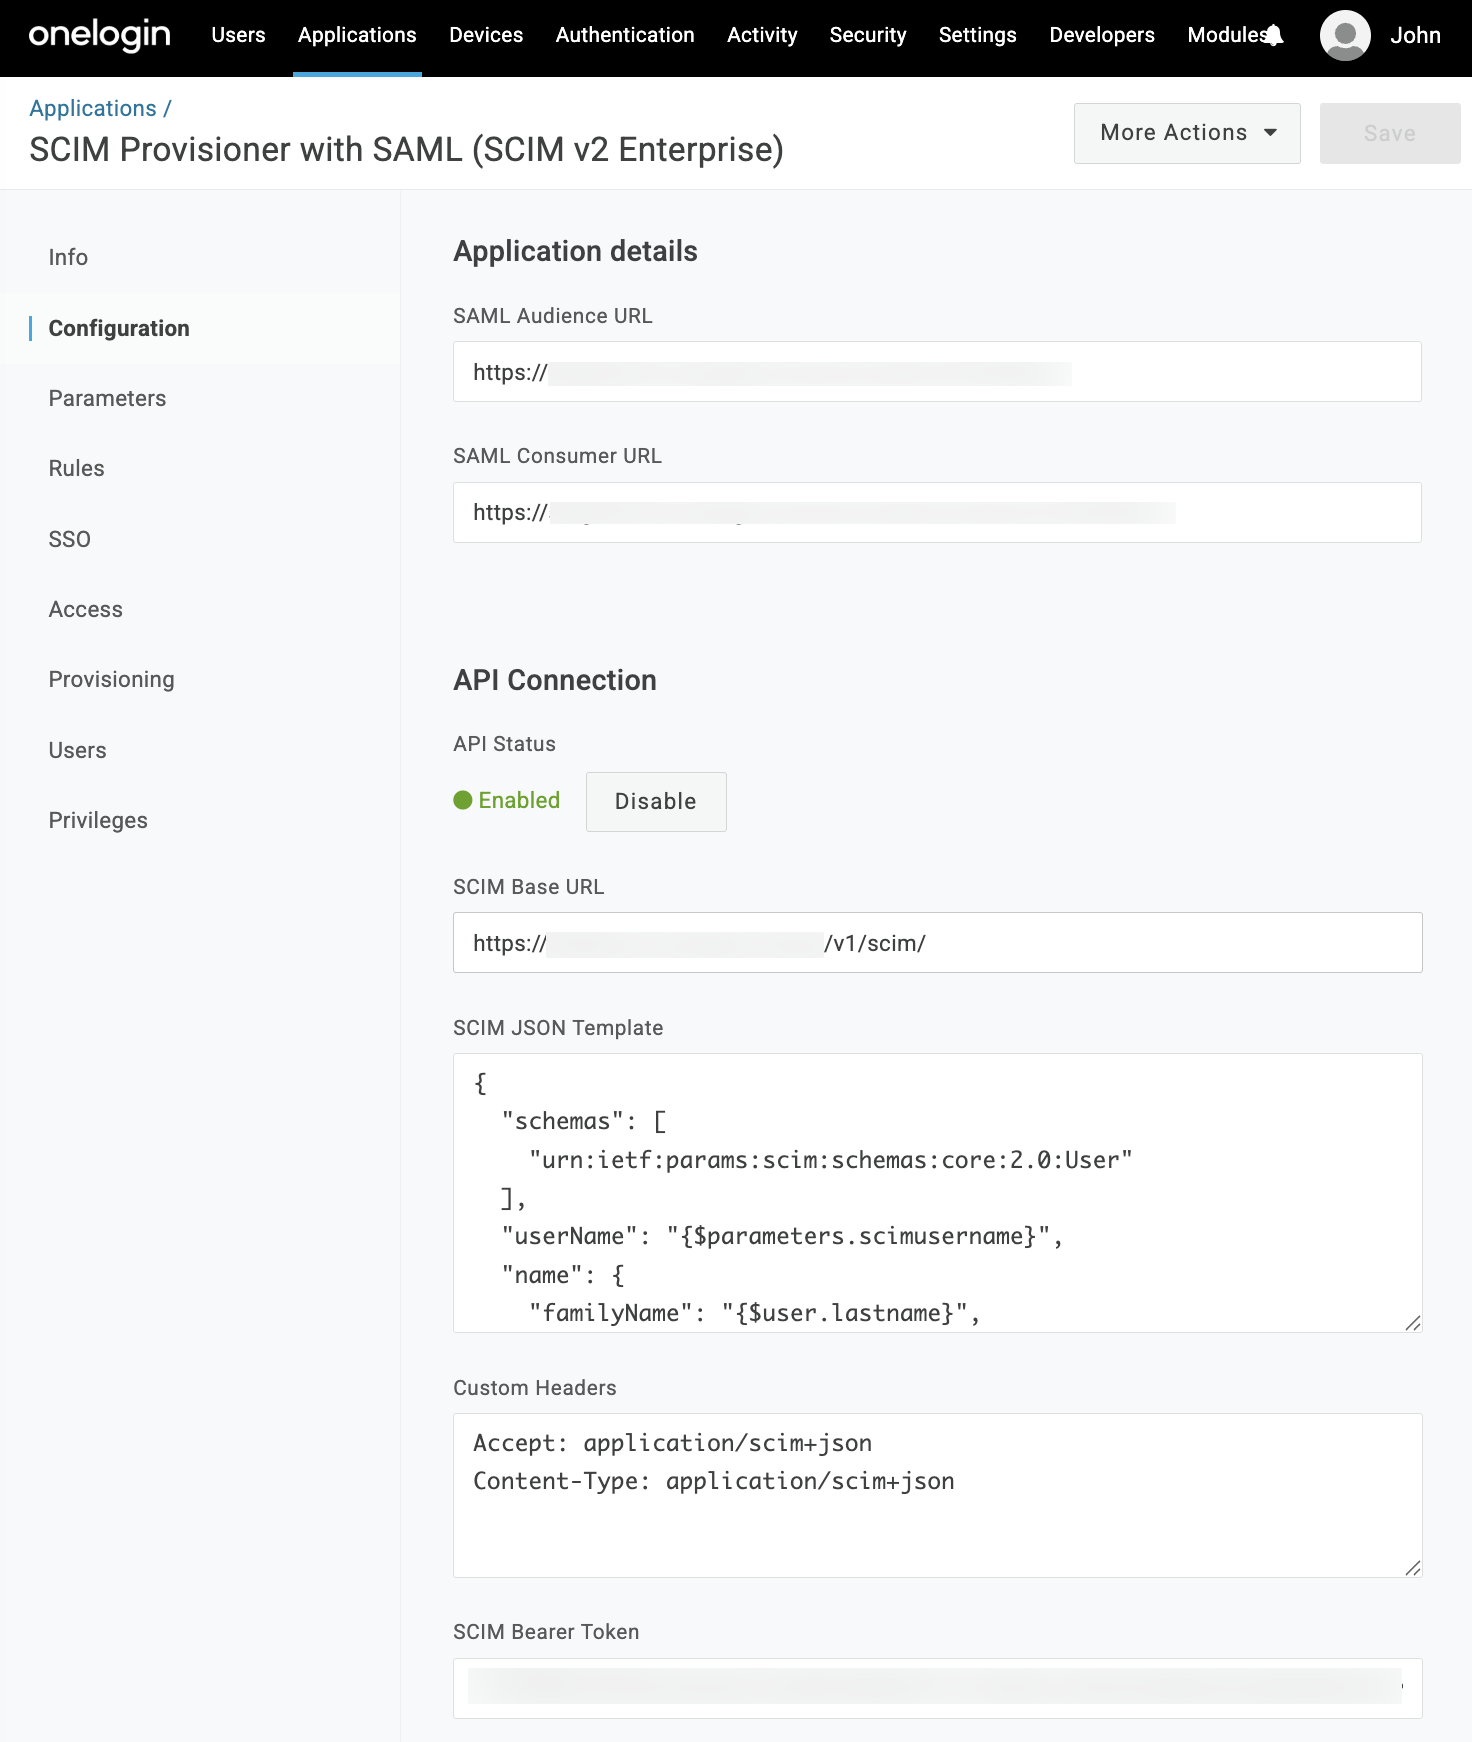Open the Users menu in top navigation
This screenshot has height=1742, width=1472.
(x=238, y=35)
